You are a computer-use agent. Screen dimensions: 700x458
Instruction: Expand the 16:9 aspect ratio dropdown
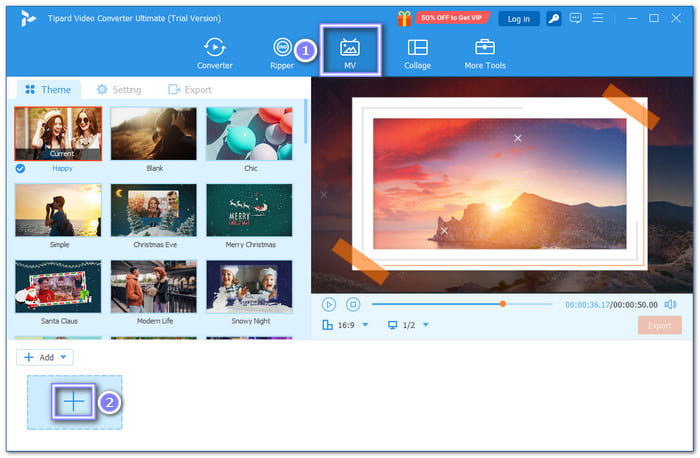coord(365,325)
